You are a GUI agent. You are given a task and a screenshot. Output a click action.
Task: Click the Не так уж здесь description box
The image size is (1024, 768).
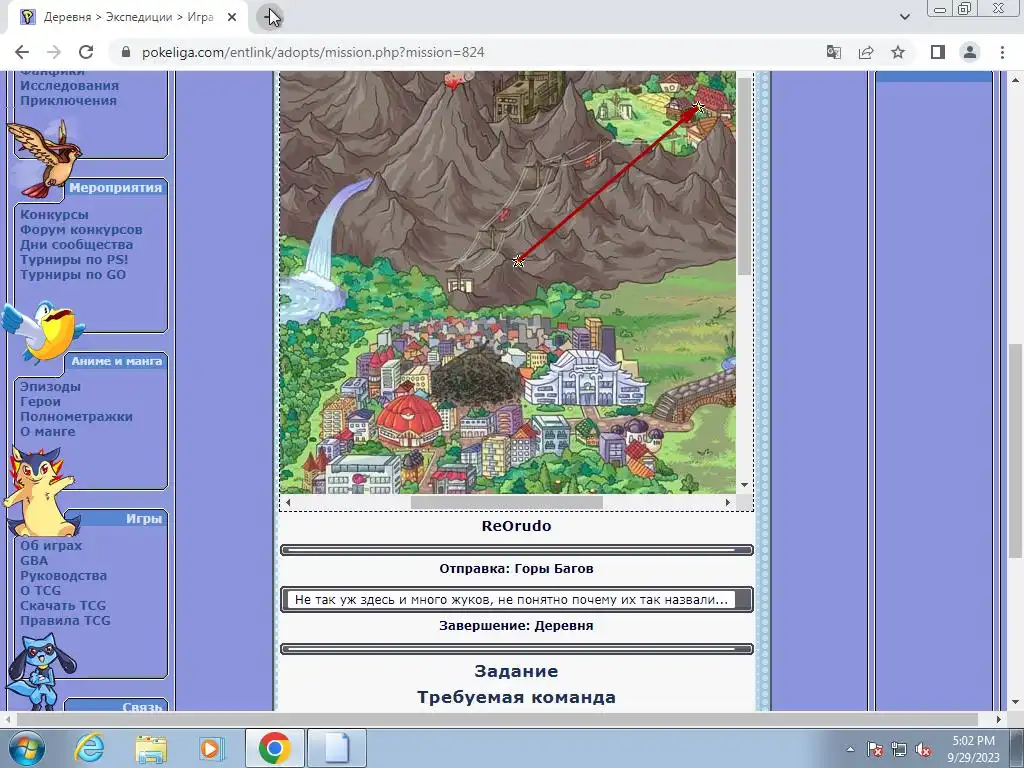(517, 600)
